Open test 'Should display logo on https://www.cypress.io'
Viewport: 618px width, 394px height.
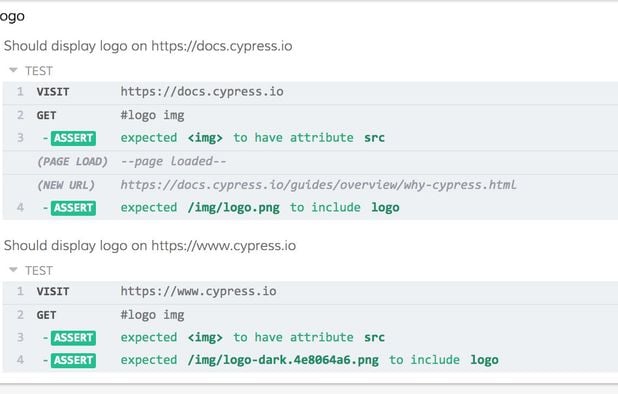[x=150, y=246]
